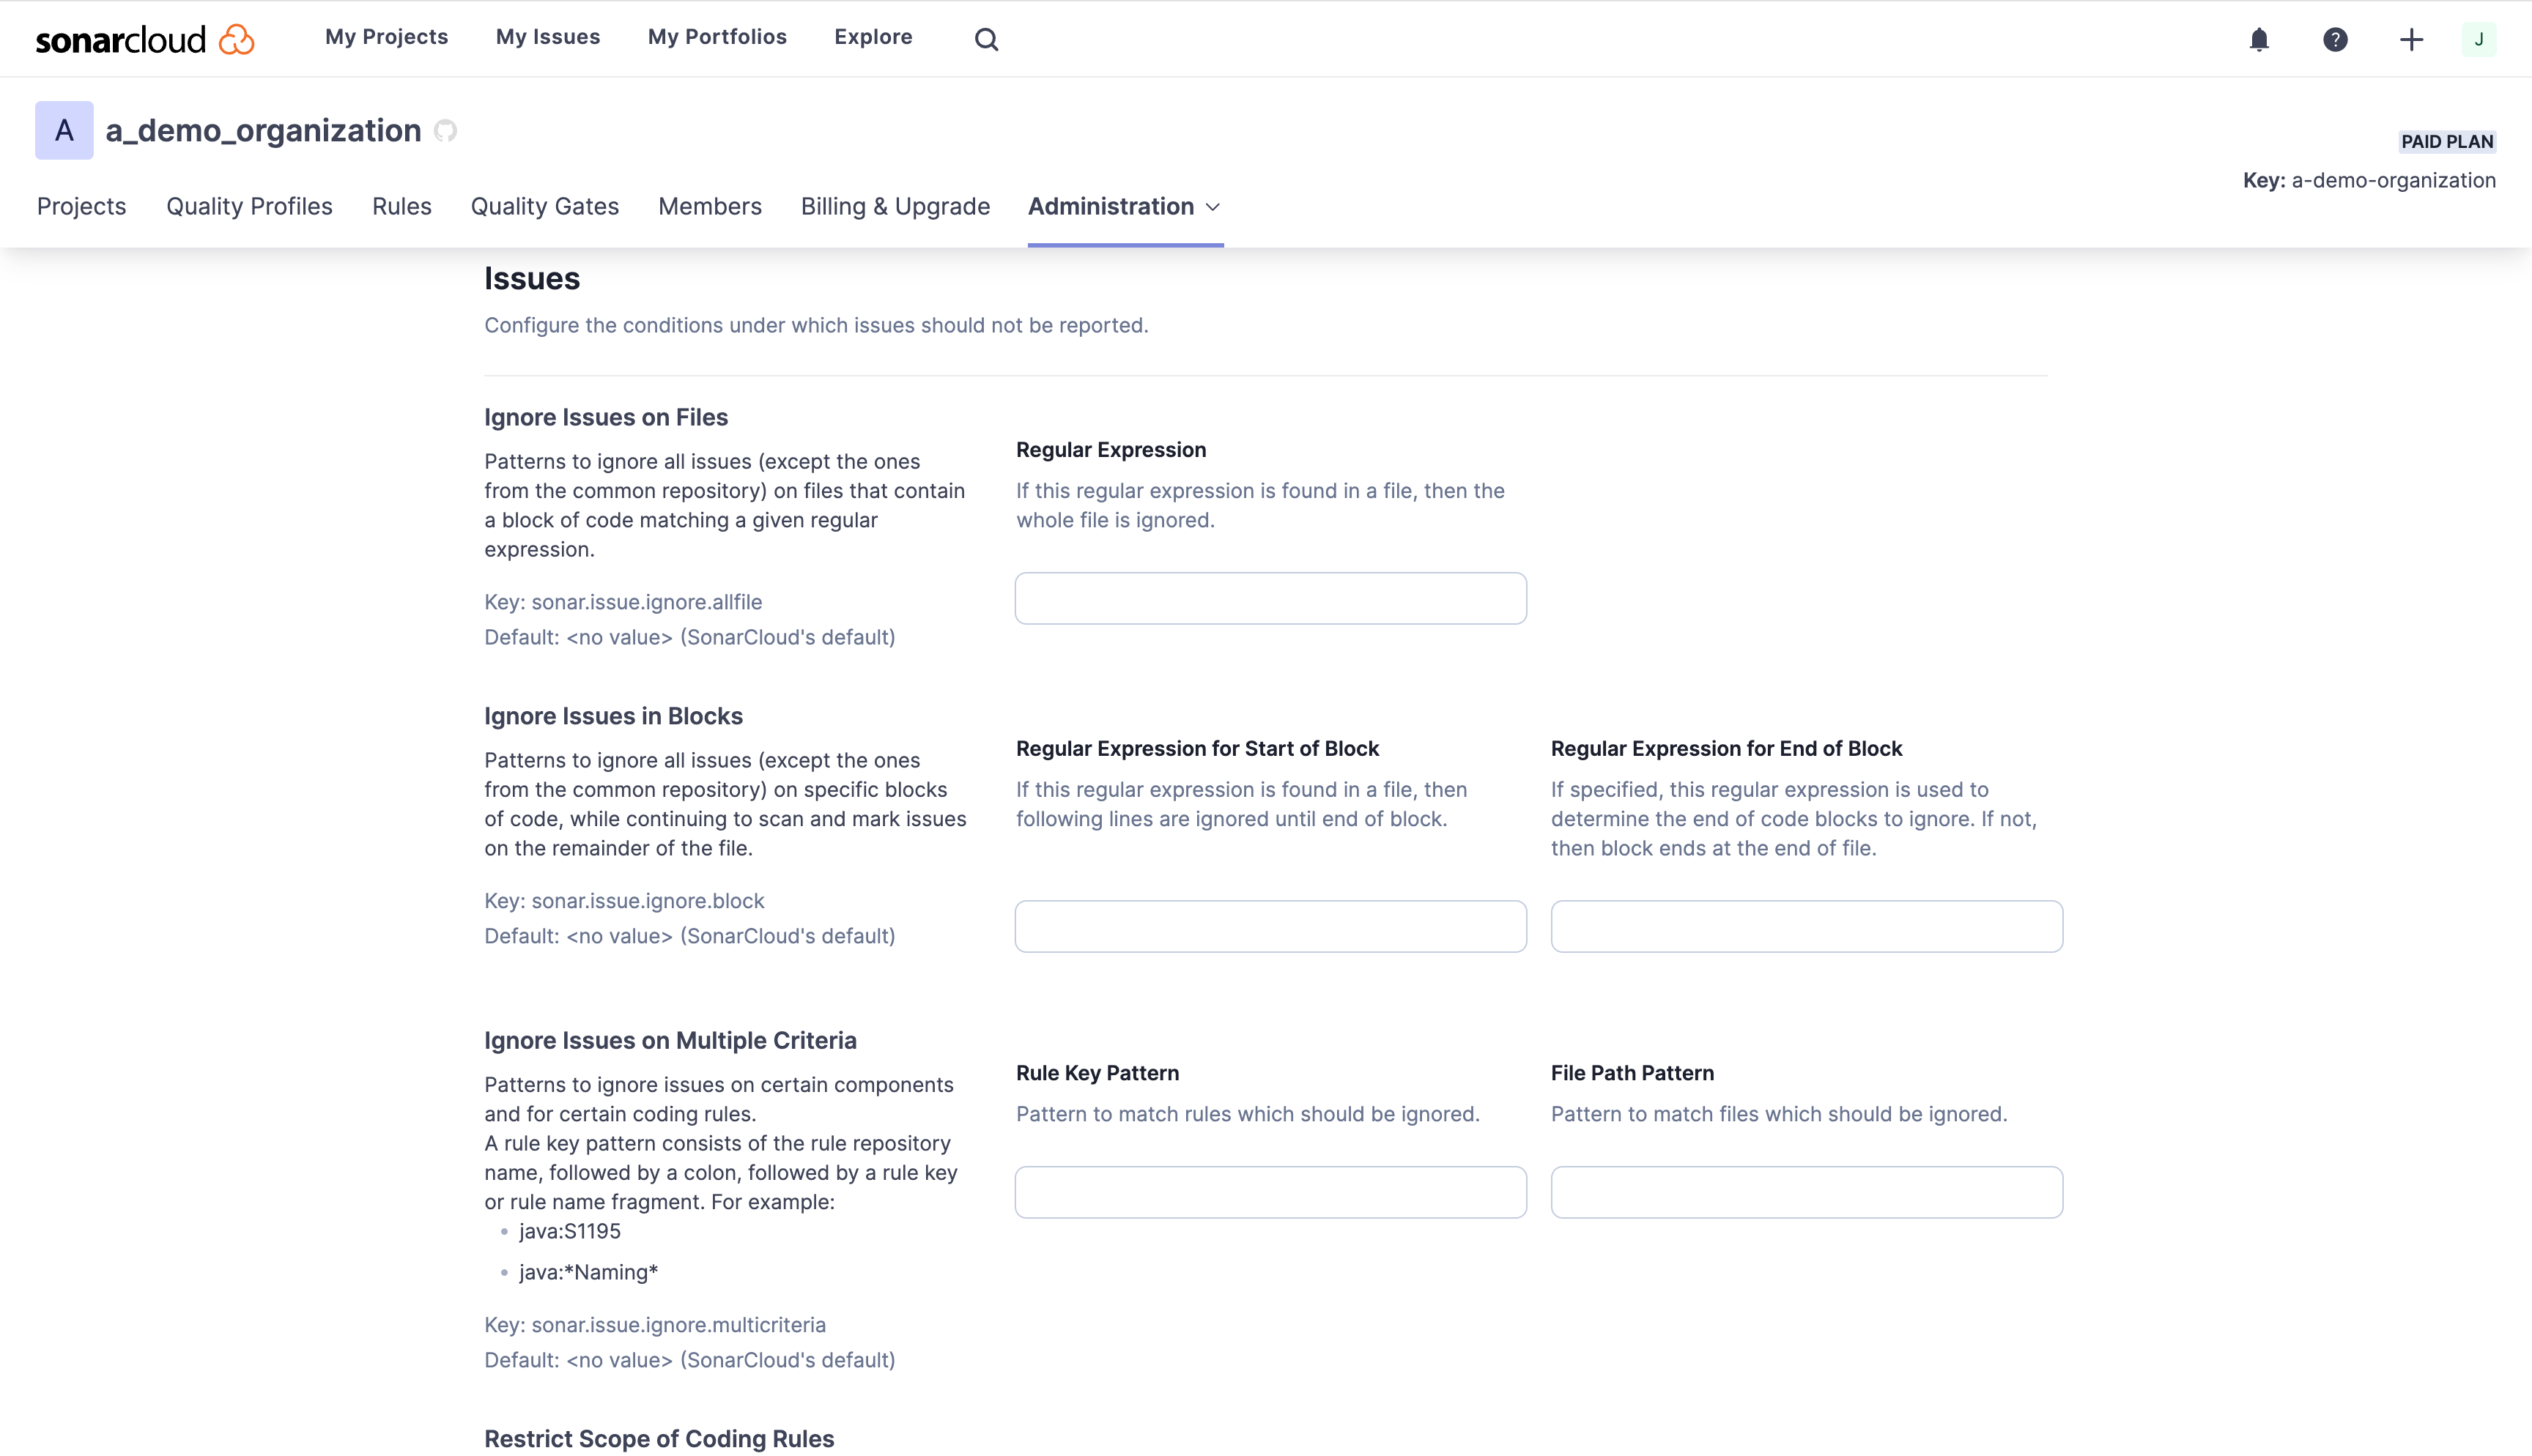2532x1456 pixels.
Task: Open the search bar
Action: pyautogui.click(x=986, y=39)
